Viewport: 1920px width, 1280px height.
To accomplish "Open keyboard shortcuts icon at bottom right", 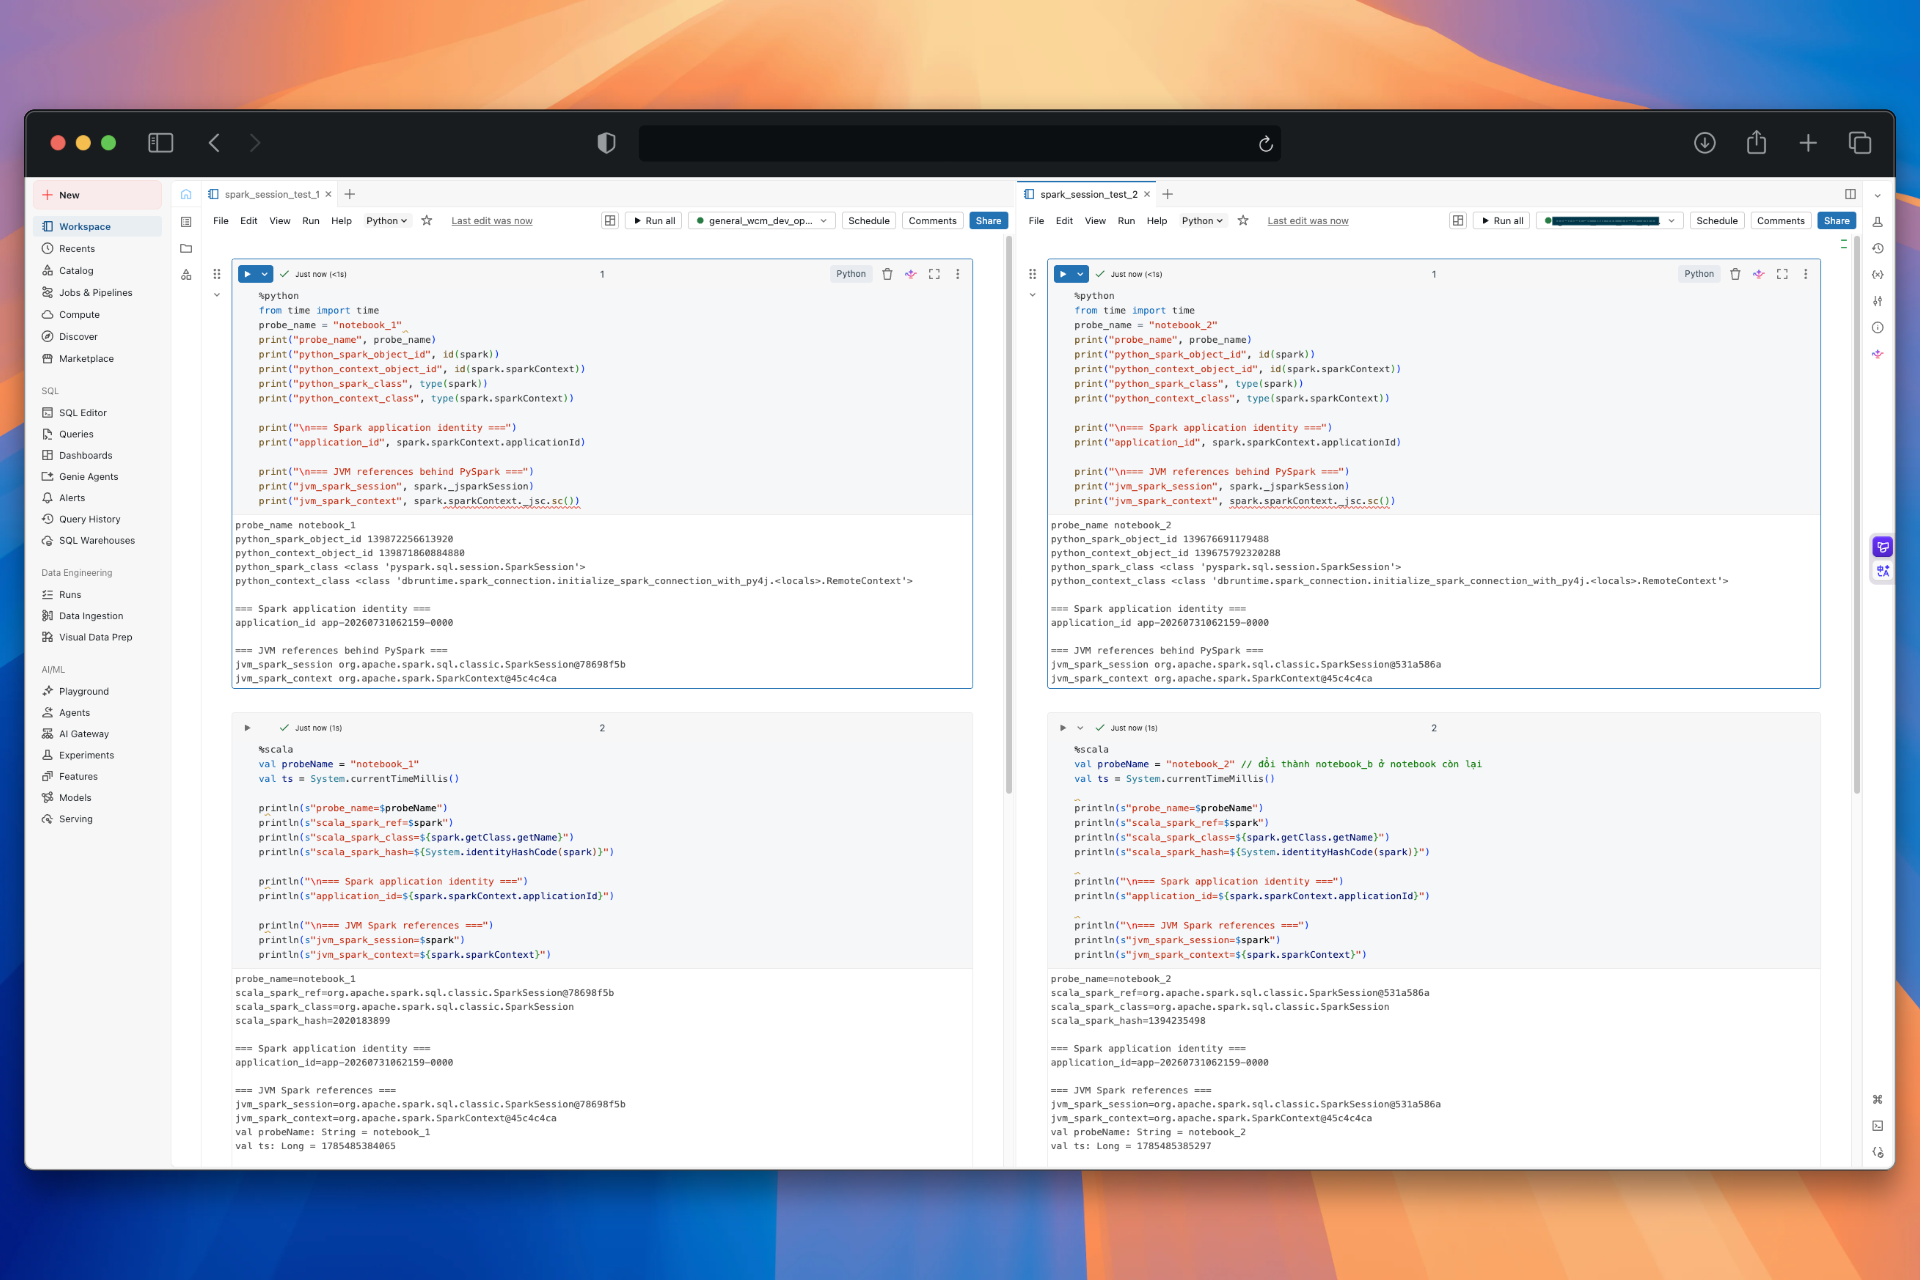I will pyautogui.click(x=1878, y=1100).
